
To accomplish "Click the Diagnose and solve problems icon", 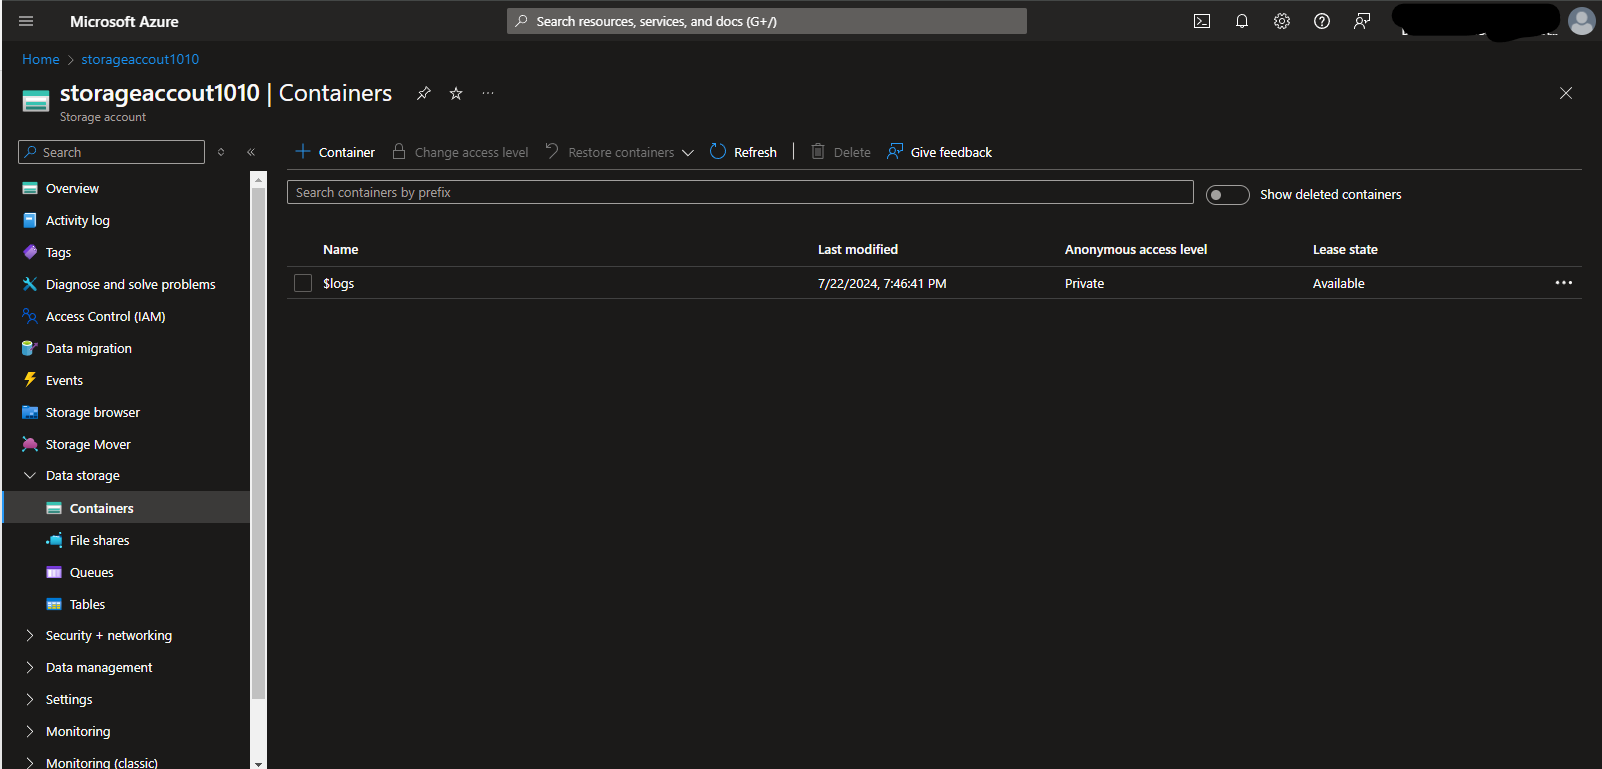I will 30,284.
